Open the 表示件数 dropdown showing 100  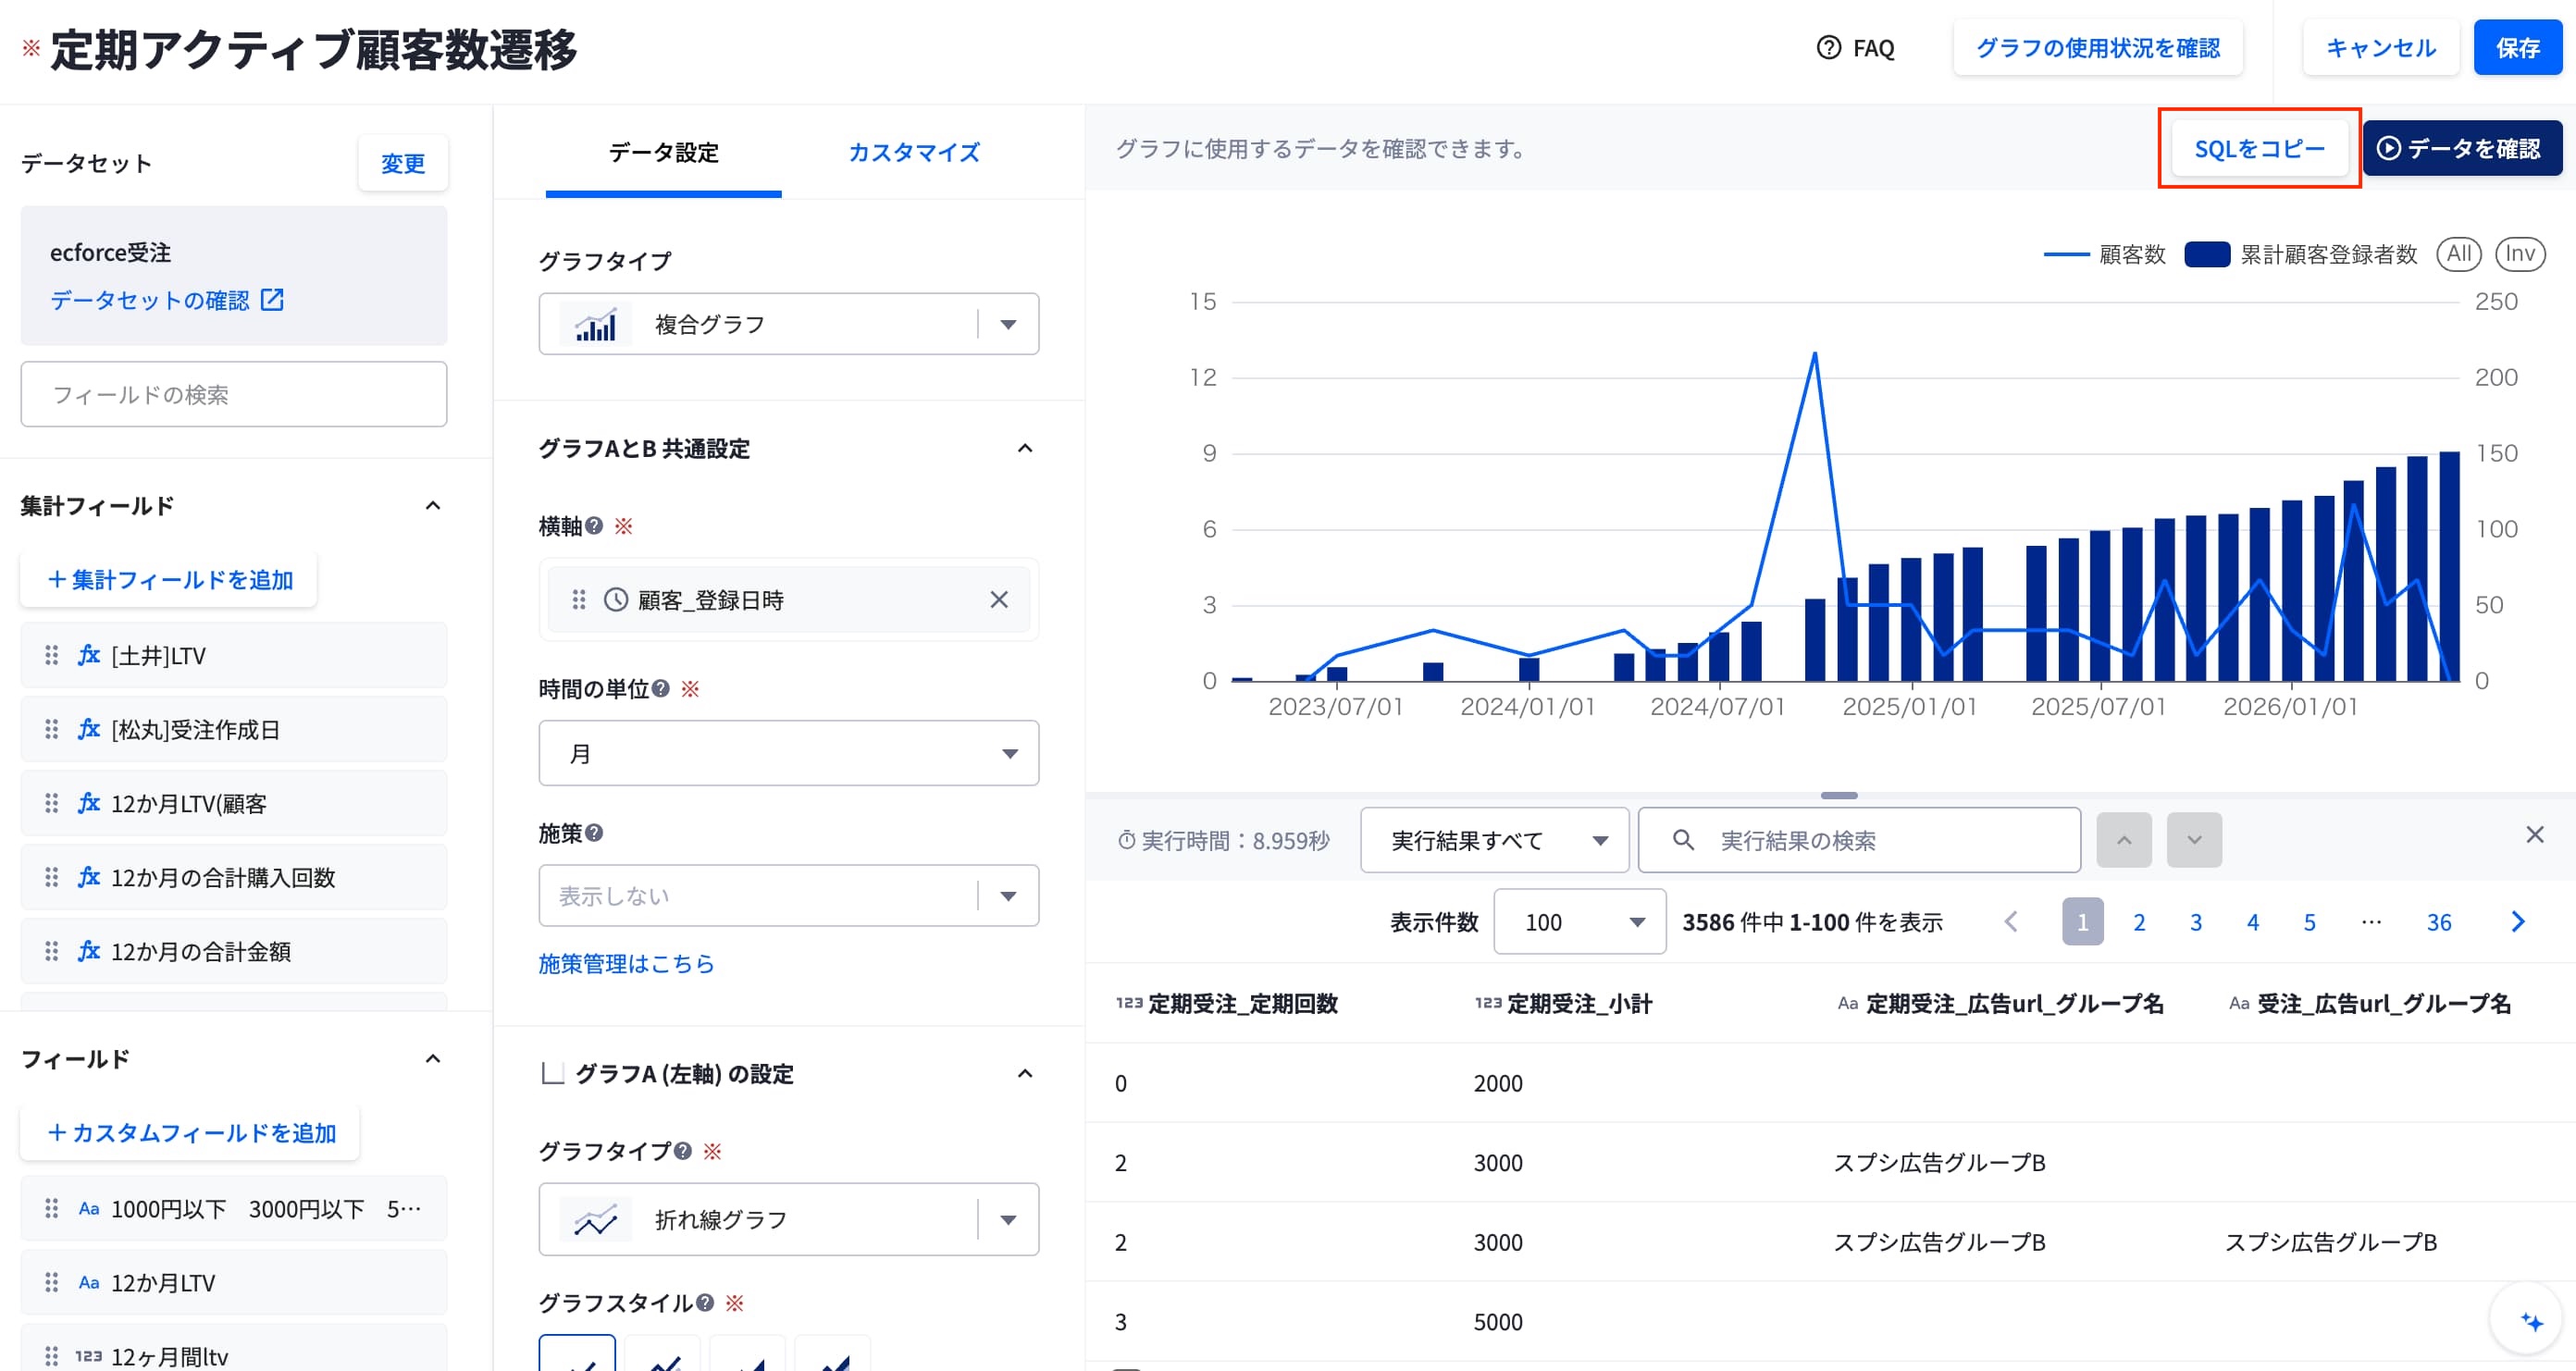(x=1579, y=921)
